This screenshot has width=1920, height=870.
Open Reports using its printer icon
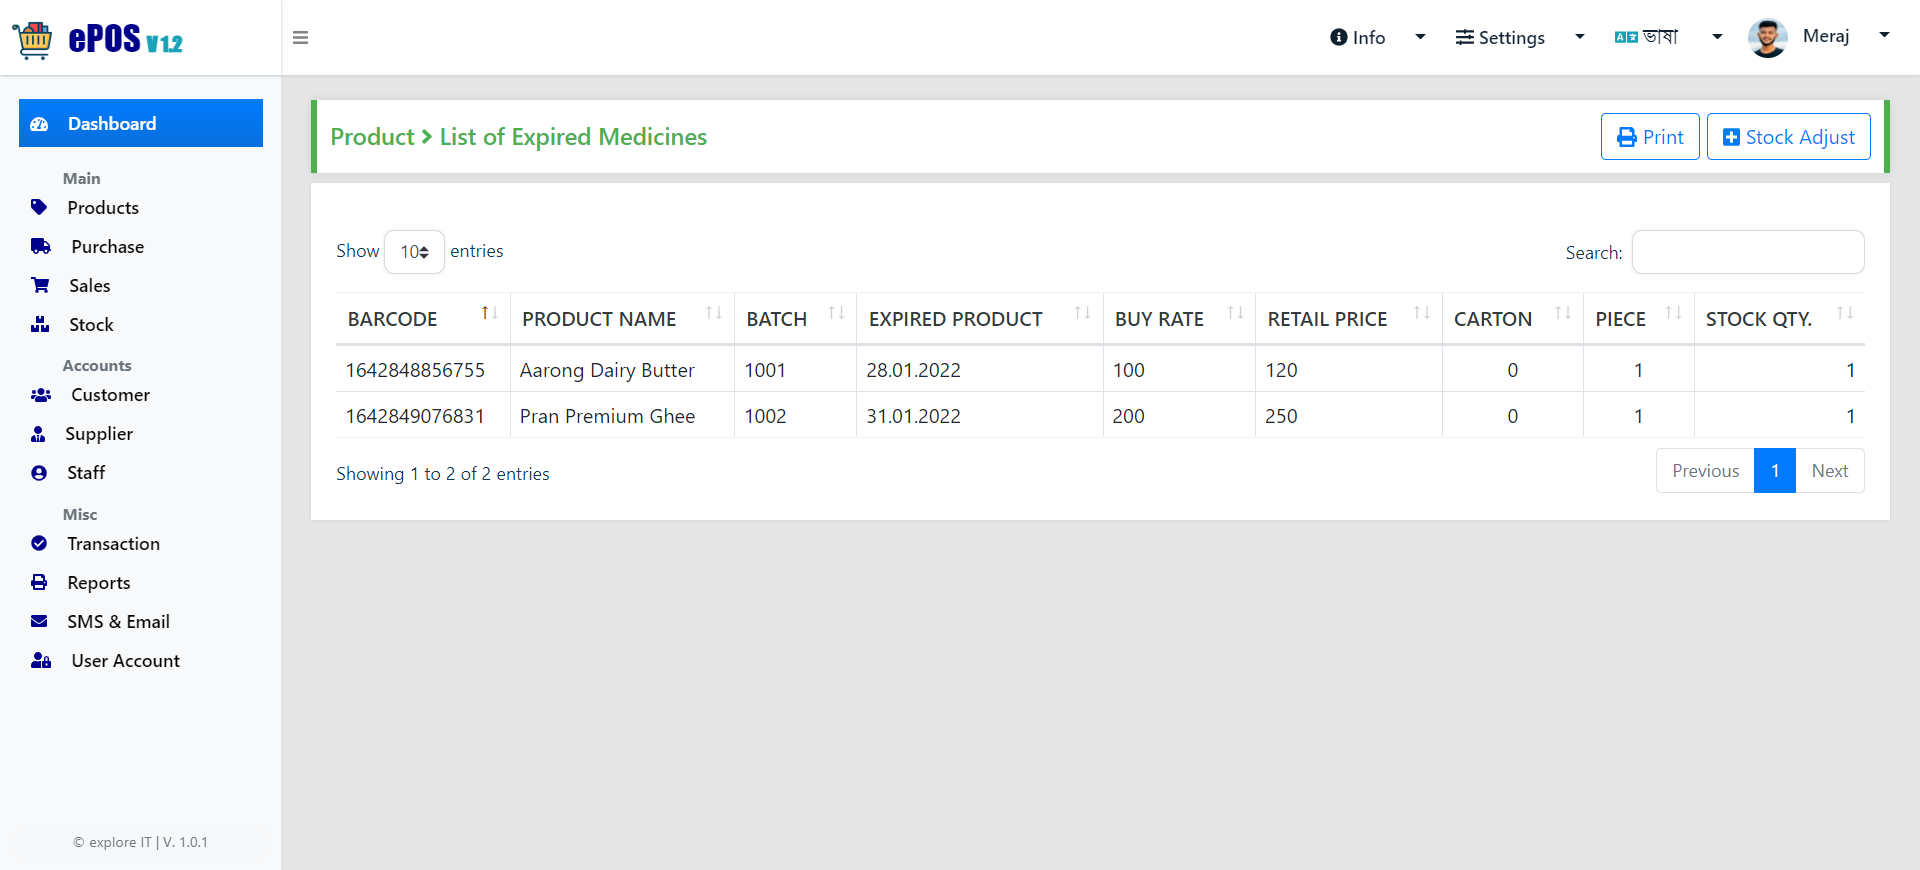[x=39, y=582]
